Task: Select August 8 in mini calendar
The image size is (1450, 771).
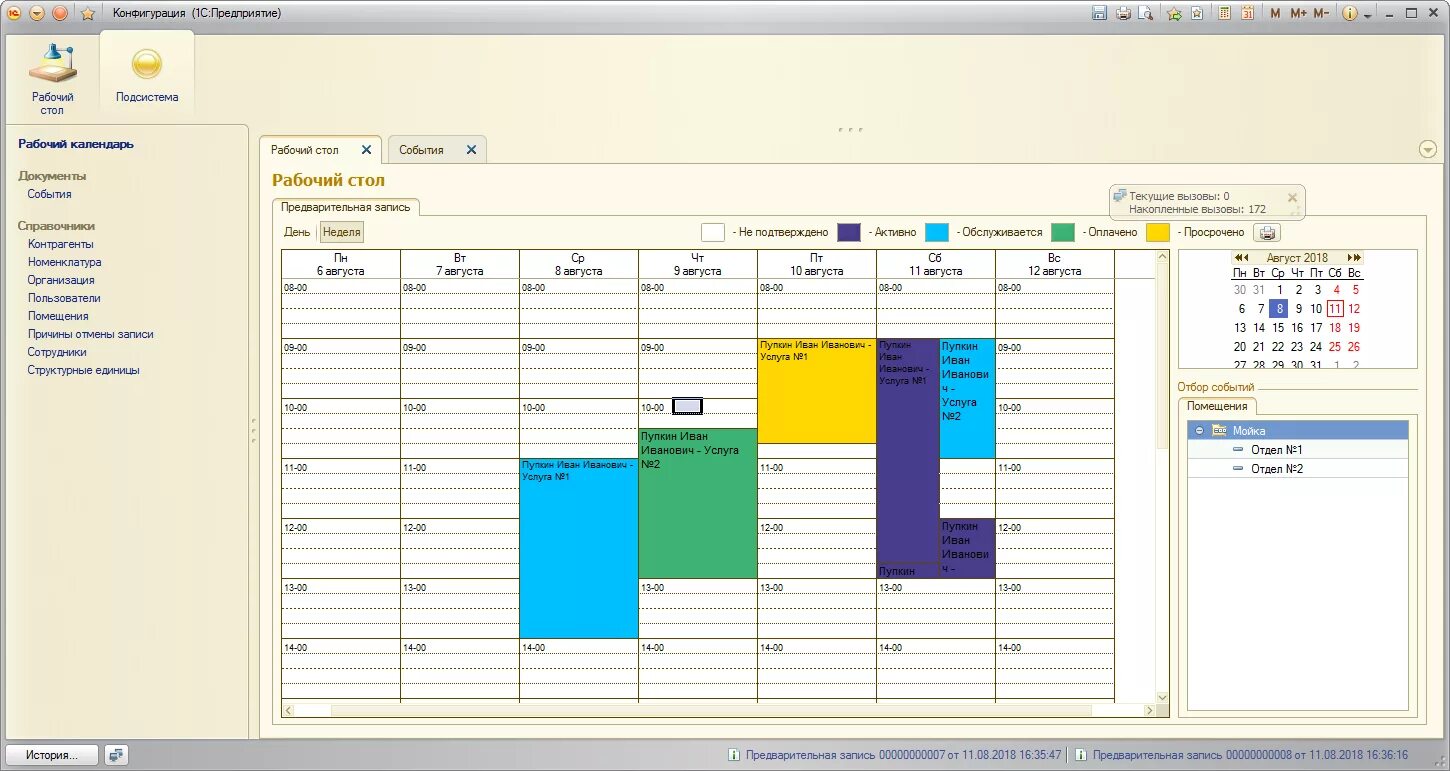Action: click(x=1279, y=309)
